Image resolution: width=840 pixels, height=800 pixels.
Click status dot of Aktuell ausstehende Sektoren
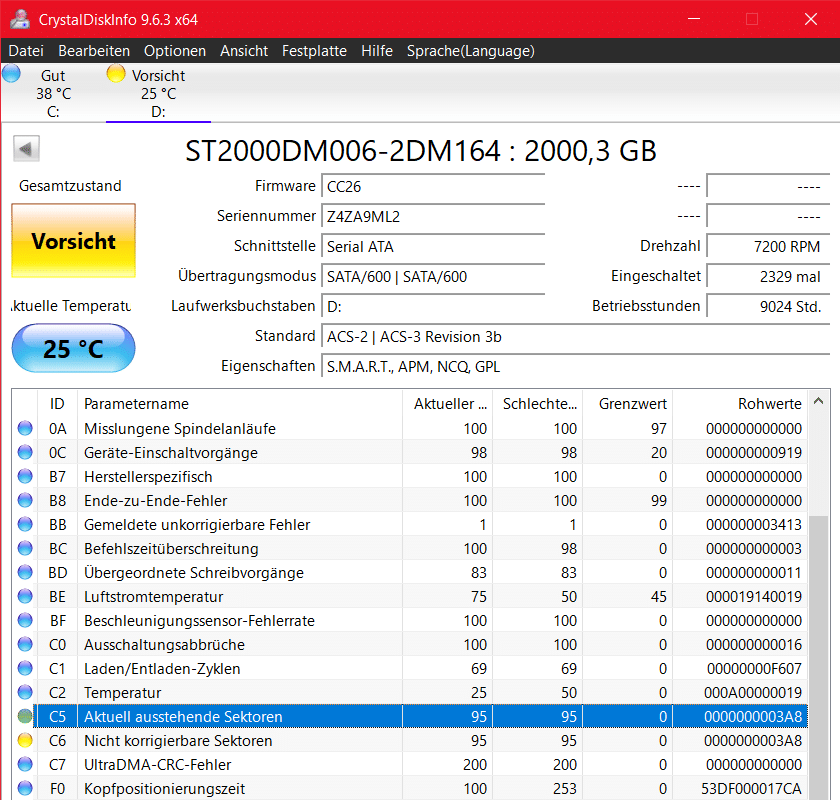25,717
